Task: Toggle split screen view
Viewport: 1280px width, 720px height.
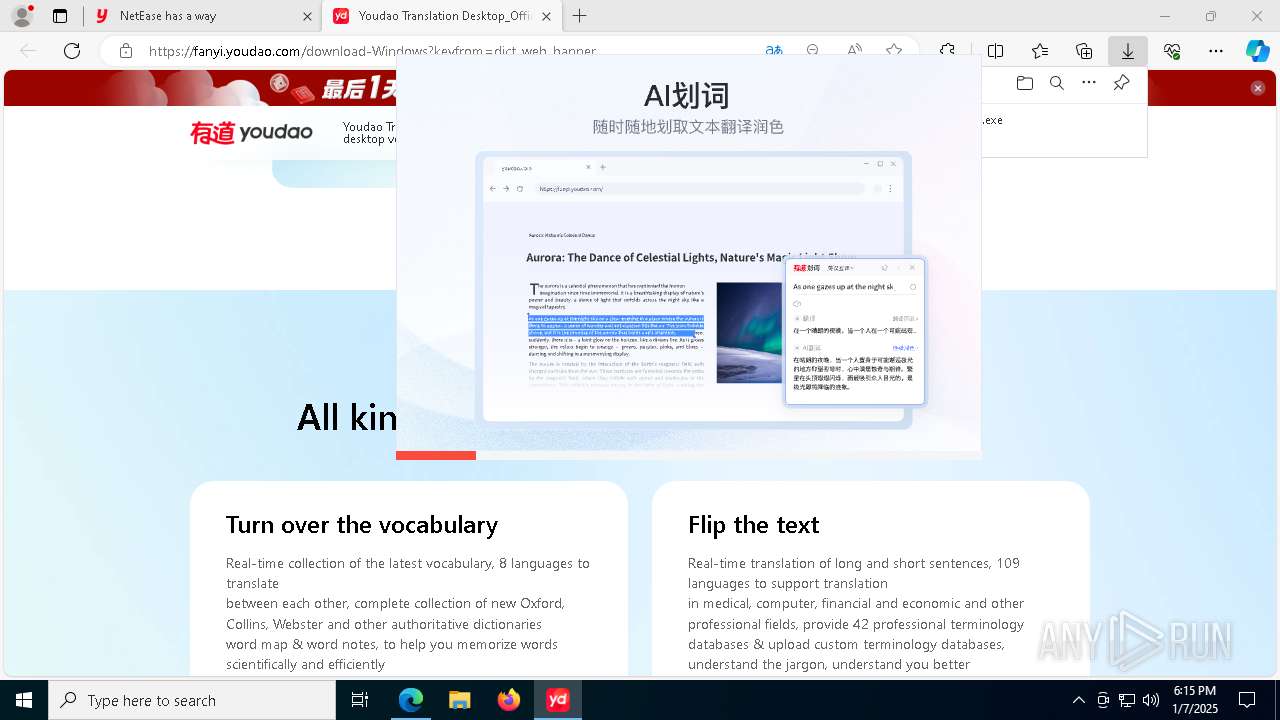Action: click(x=996, y=51)
